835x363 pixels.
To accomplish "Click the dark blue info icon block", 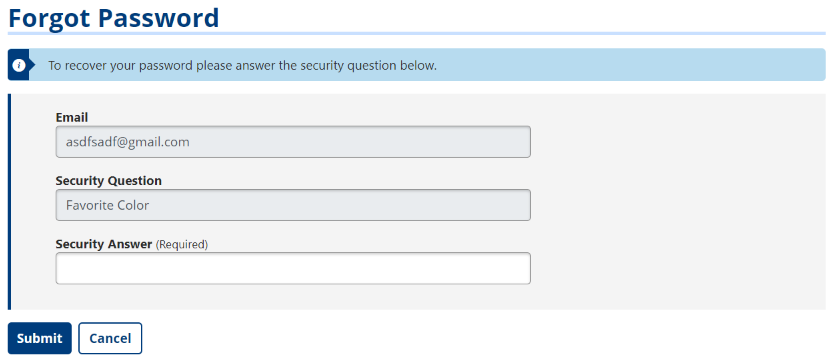I will click(21, 65).
